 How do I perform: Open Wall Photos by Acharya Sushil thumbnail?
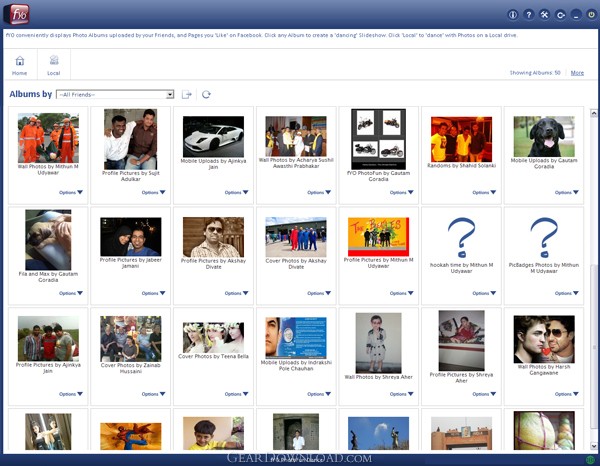pyautogui.click(x=296, y=136)
